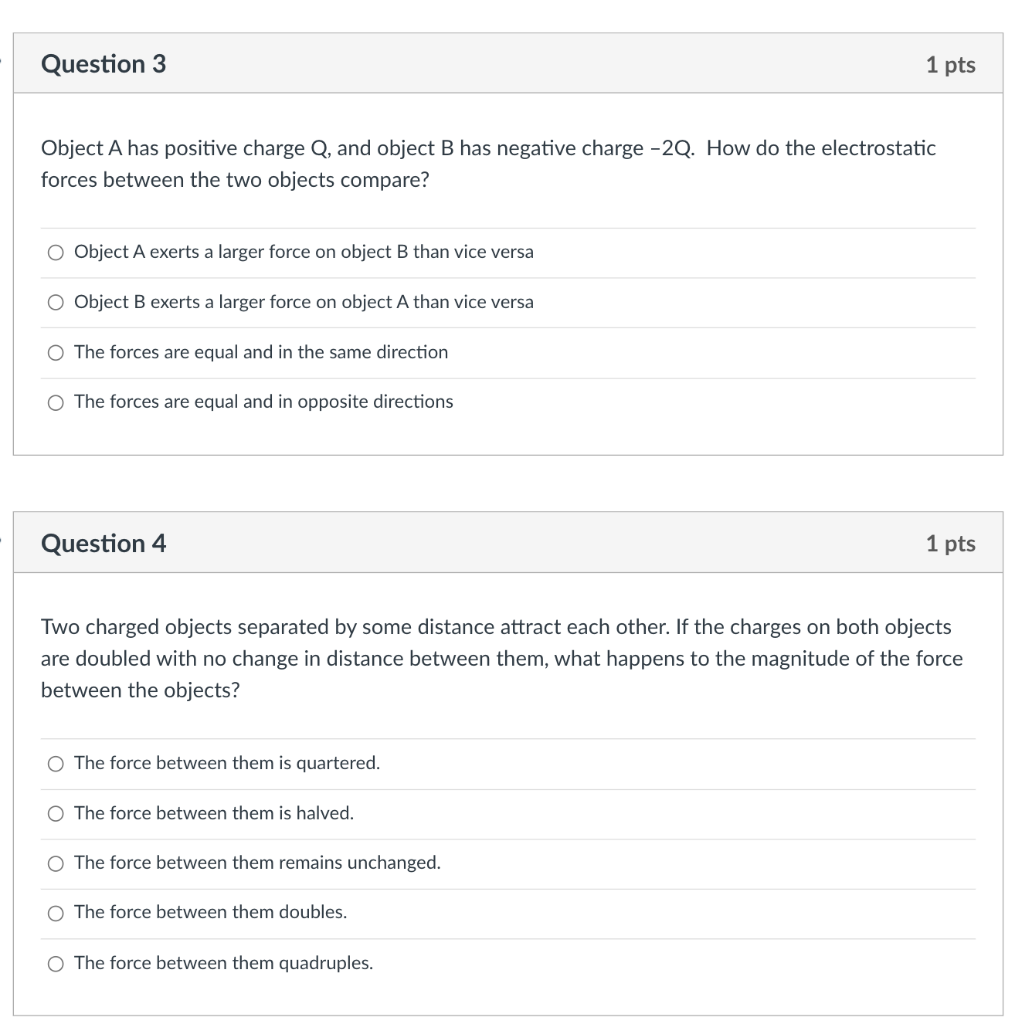Click the radio circle next to 'is quartered'
The image size is (1015, 1024).
pyautogui.click(x=56, y=763)
